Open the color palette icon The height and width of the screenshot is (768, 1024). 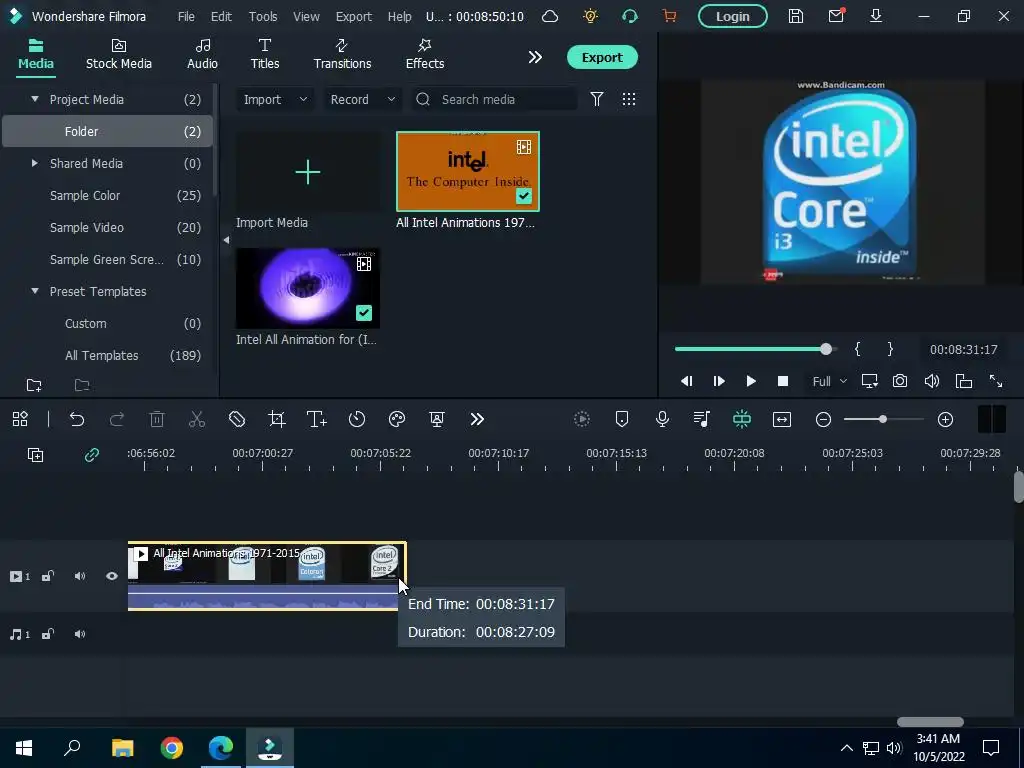(397, 419)
